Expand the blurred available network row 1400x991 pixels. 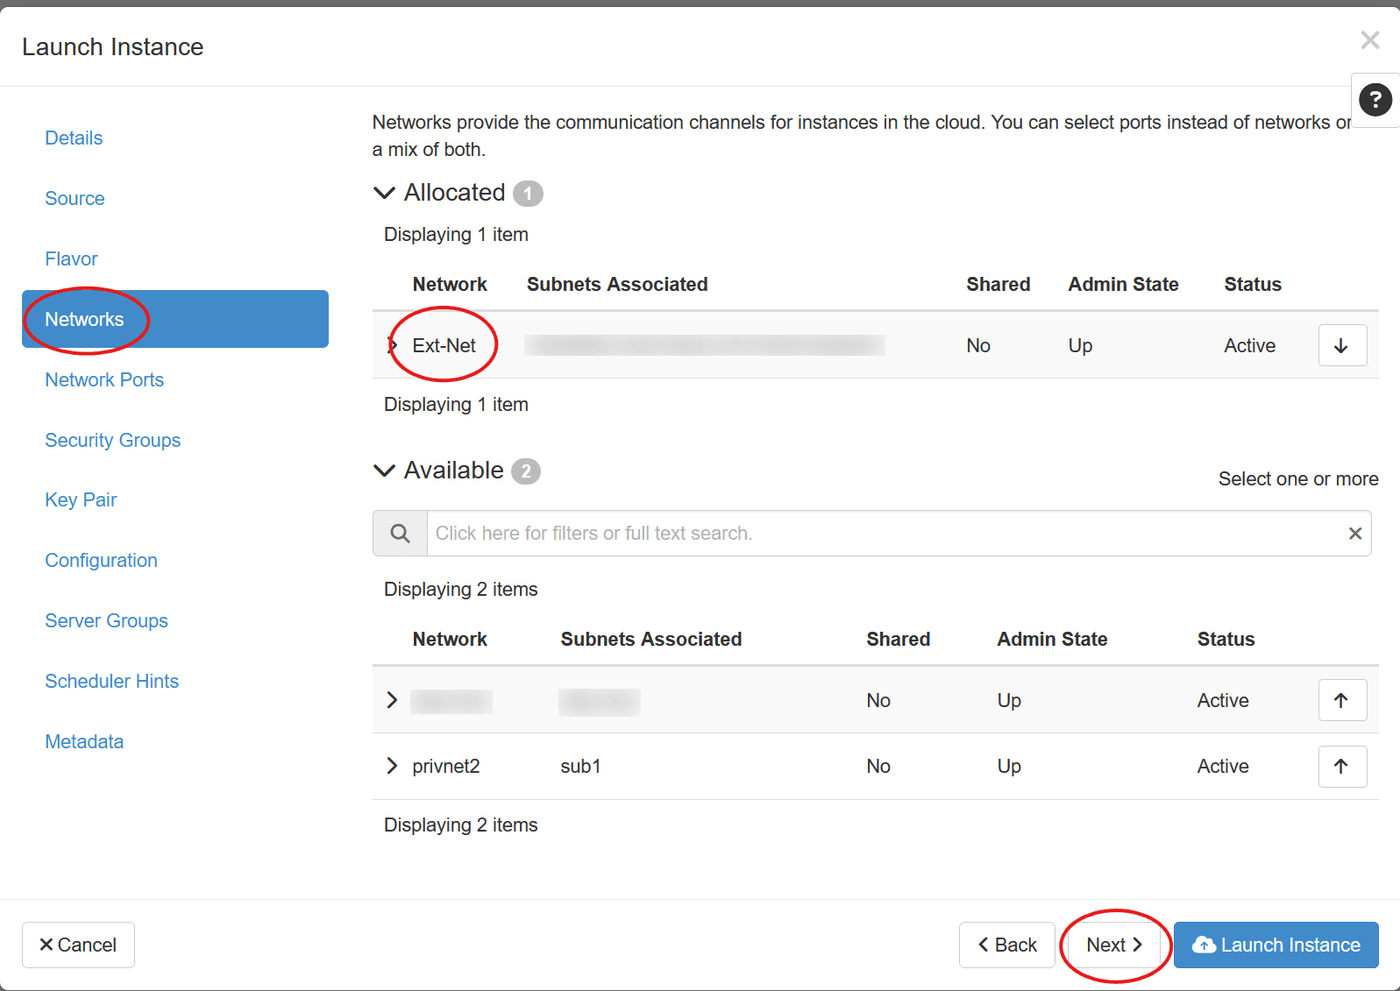392,700
